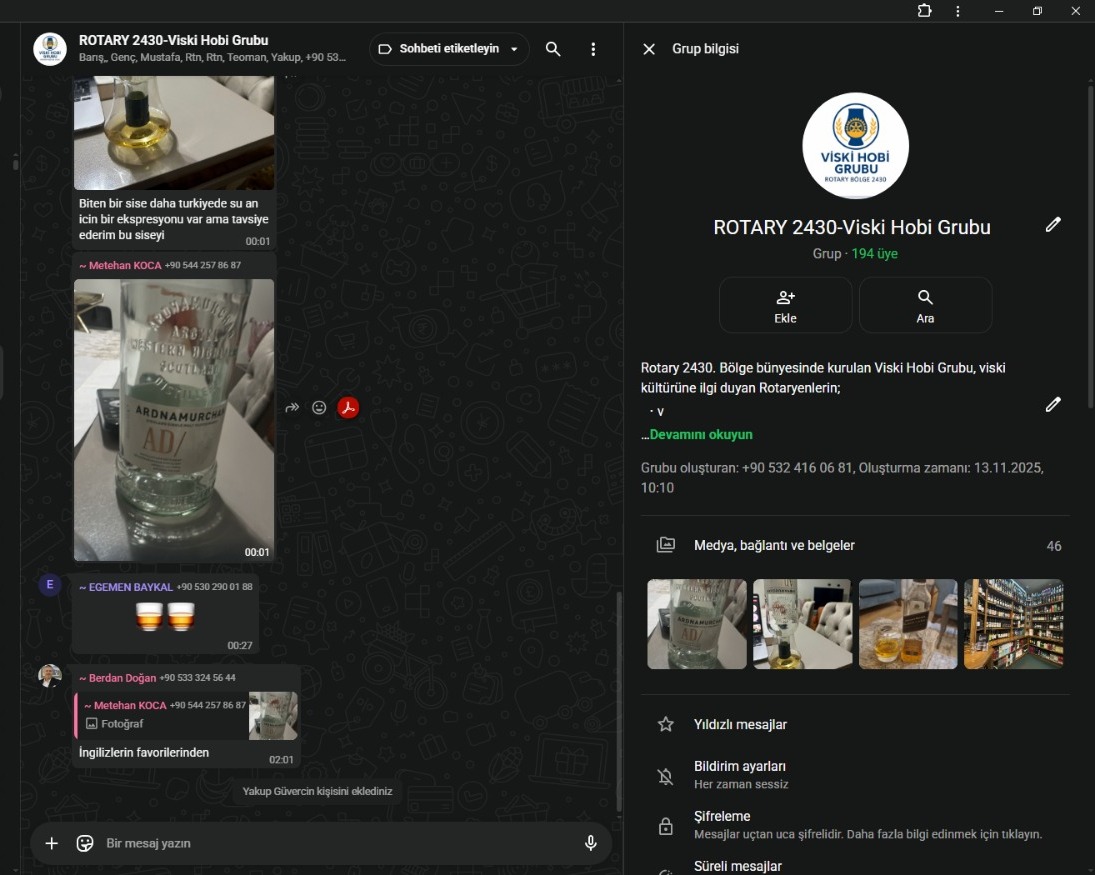Open the three-dot chat menu
Screen dimensions: 1095x875
pos(593,49)
